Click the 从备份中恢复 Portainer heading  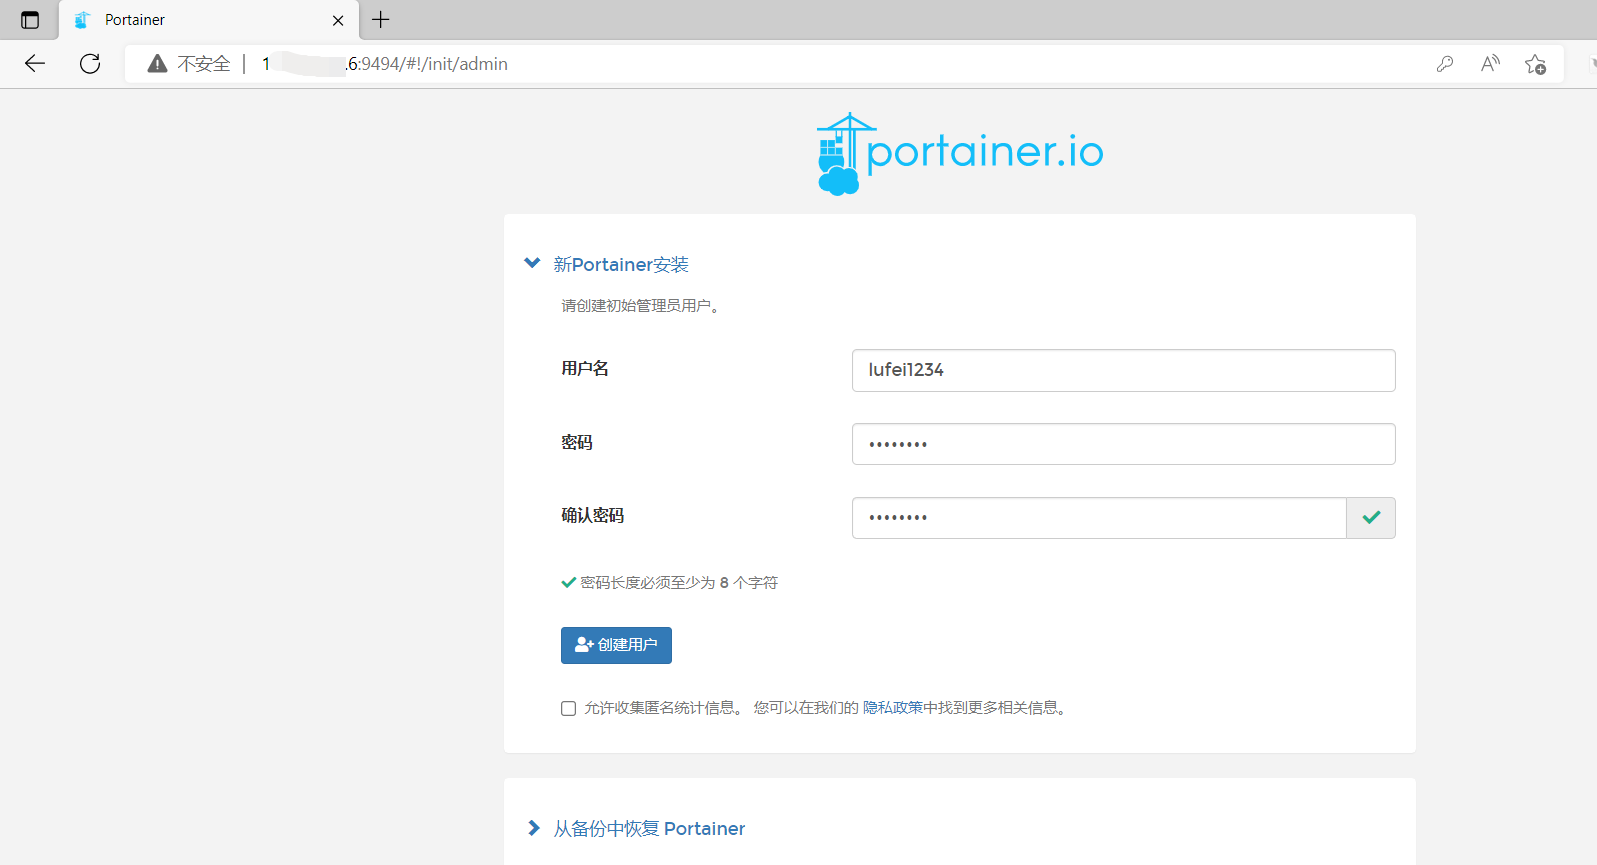[649, 828]
